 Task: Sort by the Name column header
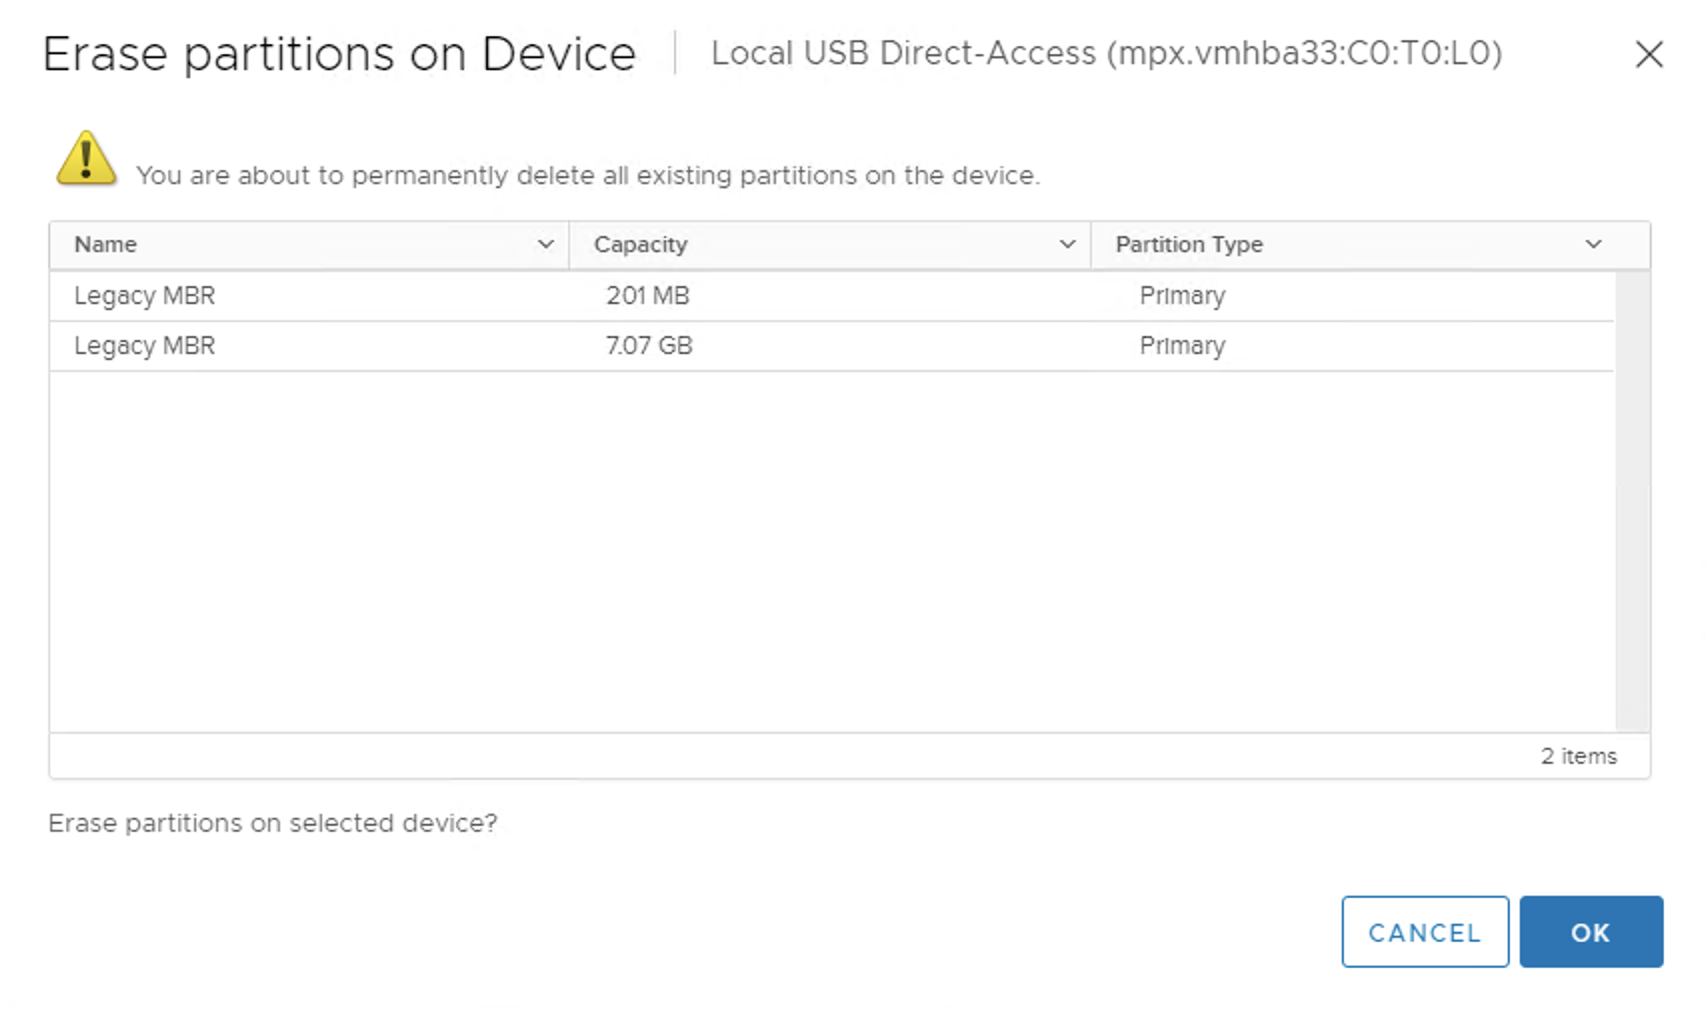click(x=106, y=244)
